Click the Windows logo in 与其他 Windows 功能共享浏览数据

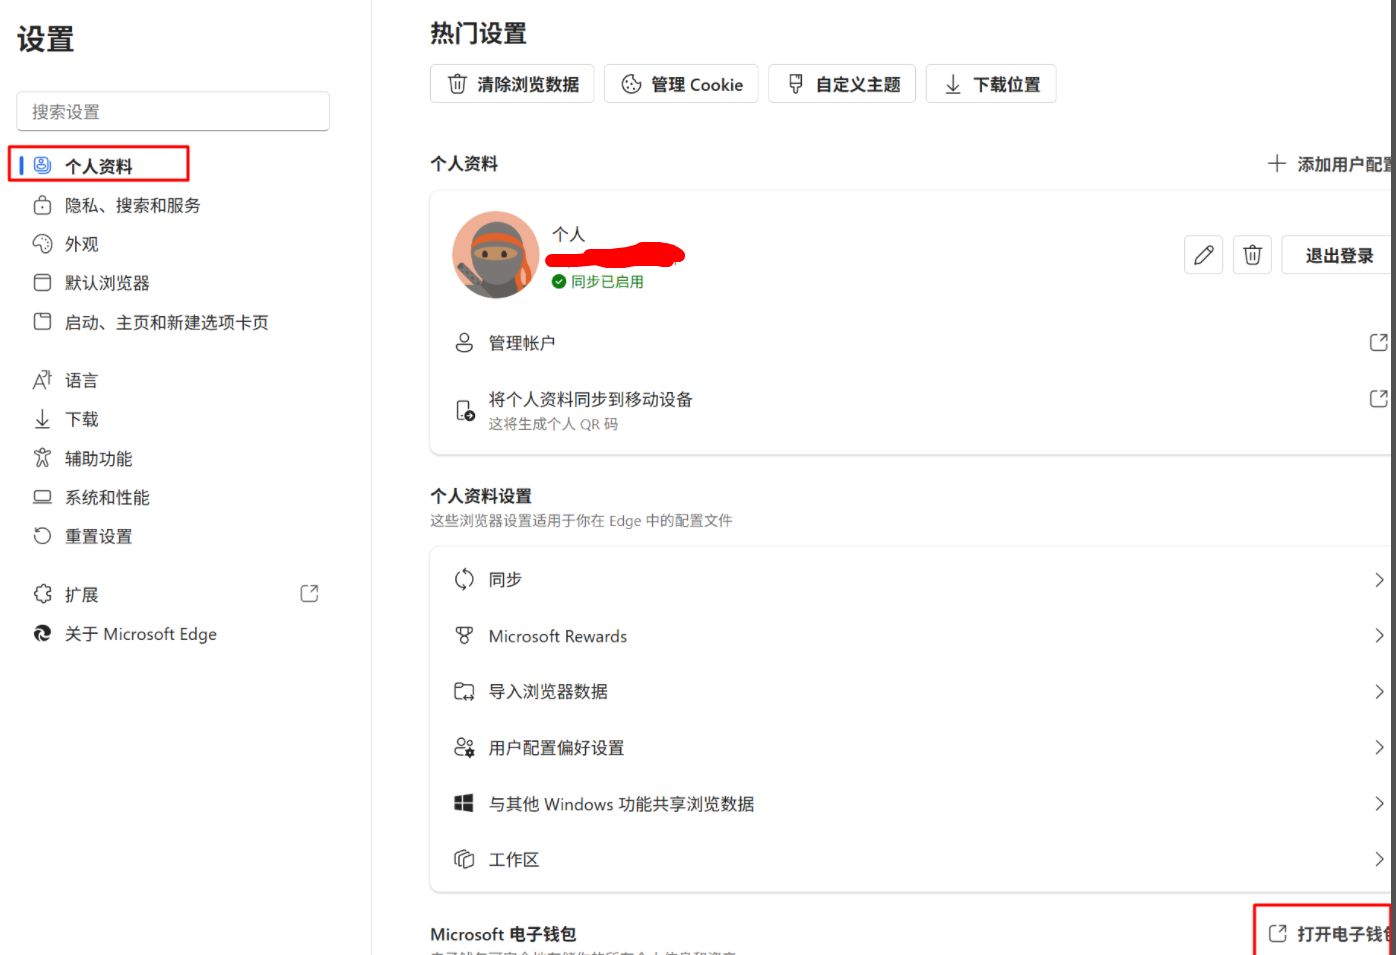coord(464,803)
